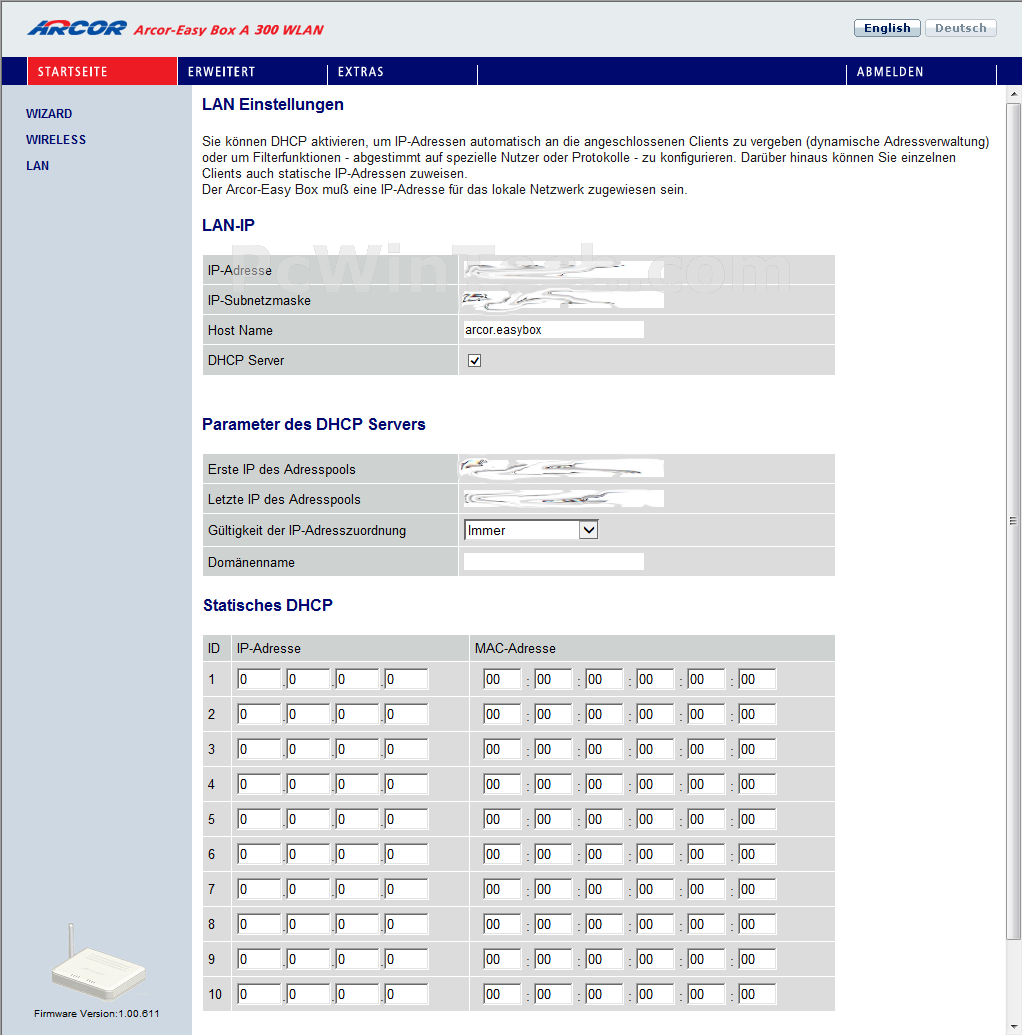The image size is (1022, 1035).
Task: Open the Extras tab
Action: coord(402,71)
